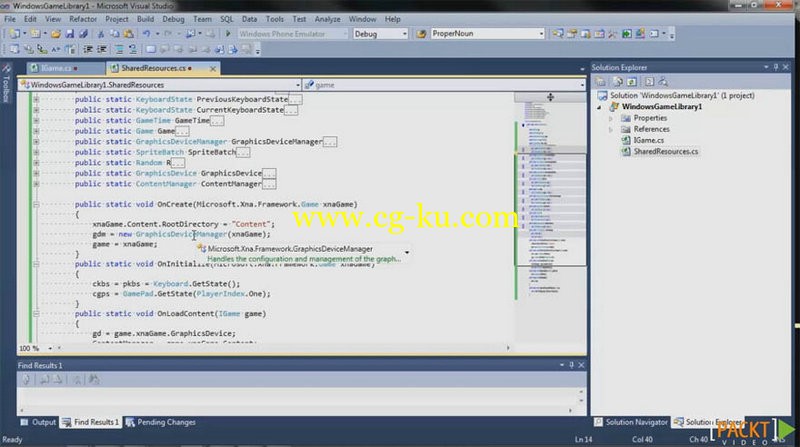Viewport: 800px width, 447px height.
Task: Increase line indent in text editor toolbar
Action: (102, 49)
